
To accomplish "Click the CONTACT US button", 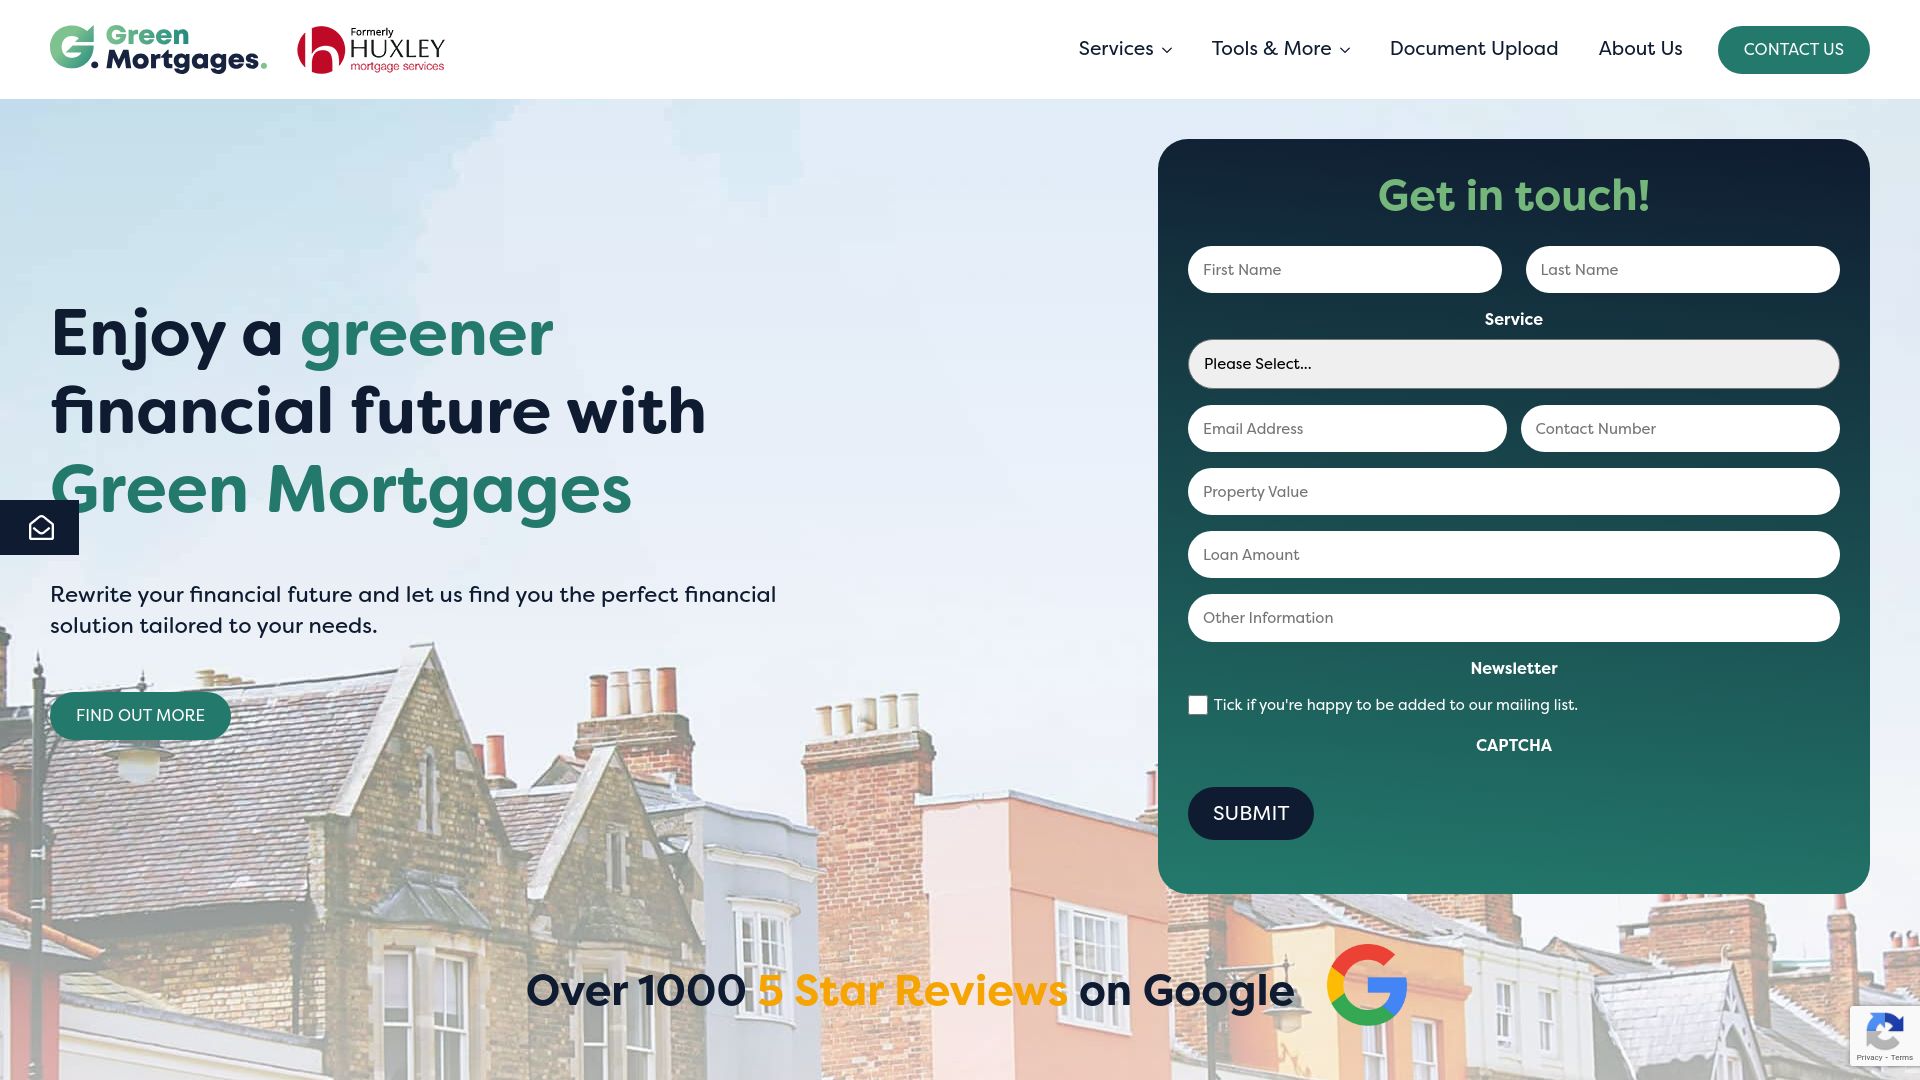I will pos(1793,49).
